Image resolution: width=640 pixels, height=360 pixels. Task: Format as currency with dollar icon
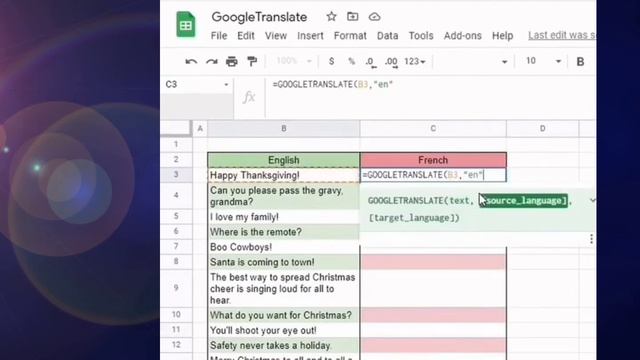click(331, 61)
